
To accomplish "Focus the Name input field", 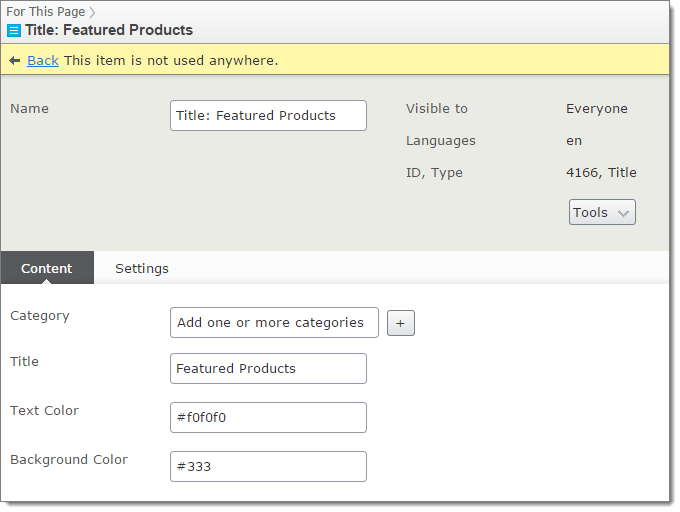I will [x=268, y=115].
